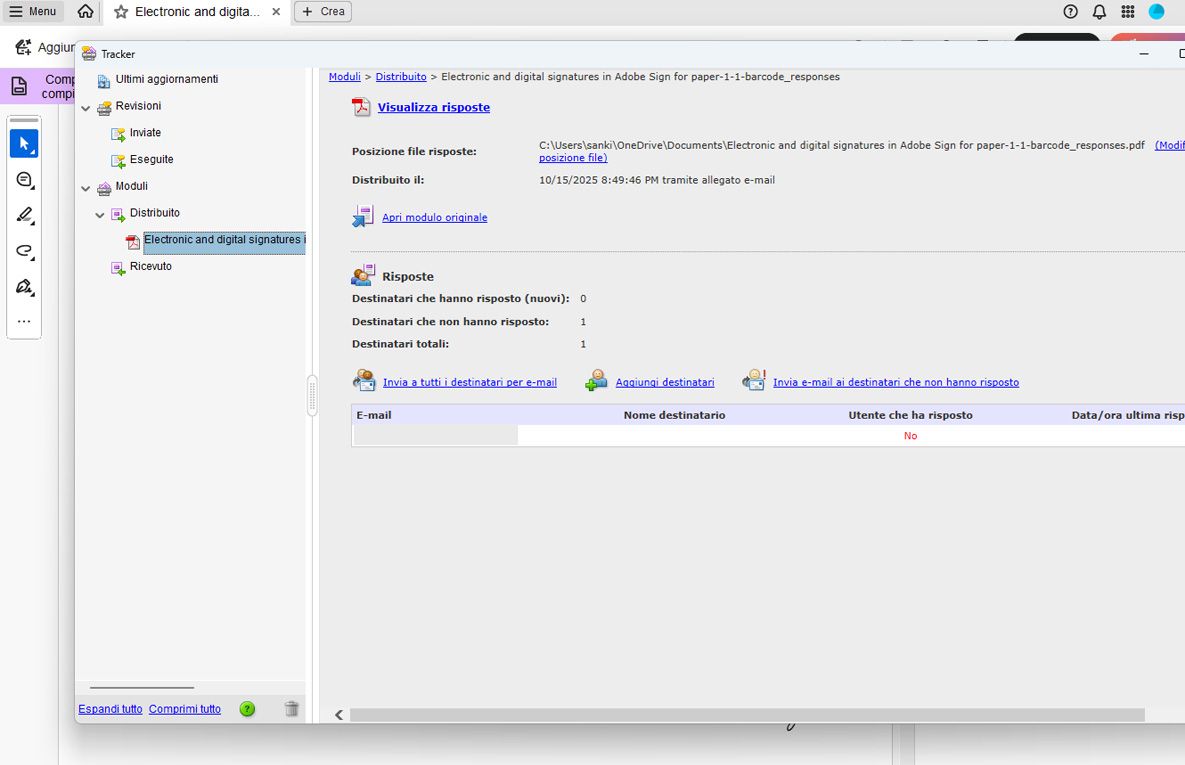Click the trash delete icon

click(292, 708)
